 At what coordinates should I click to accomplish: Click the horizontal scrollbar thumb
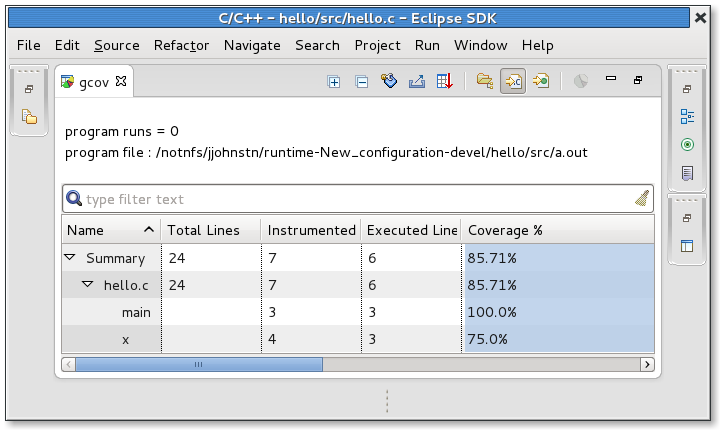[199, 364]
